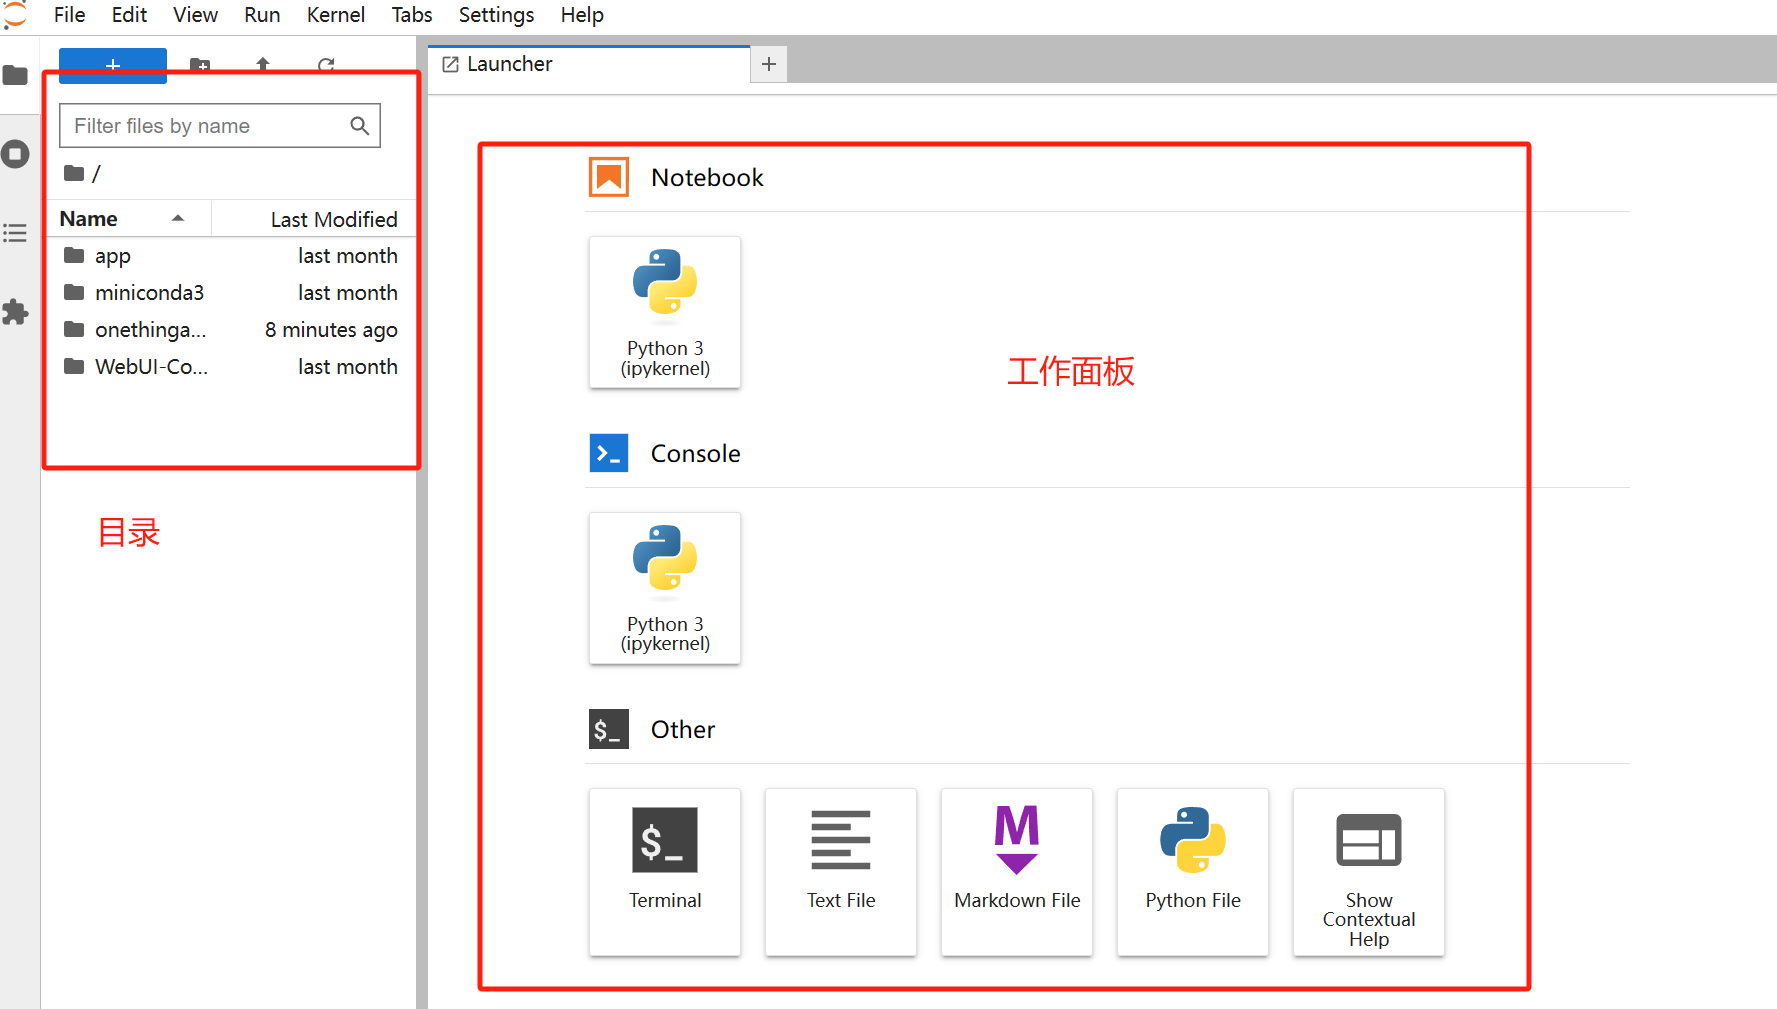Click the Console section heading text
1777x1009 pixels.
[696, 453]
